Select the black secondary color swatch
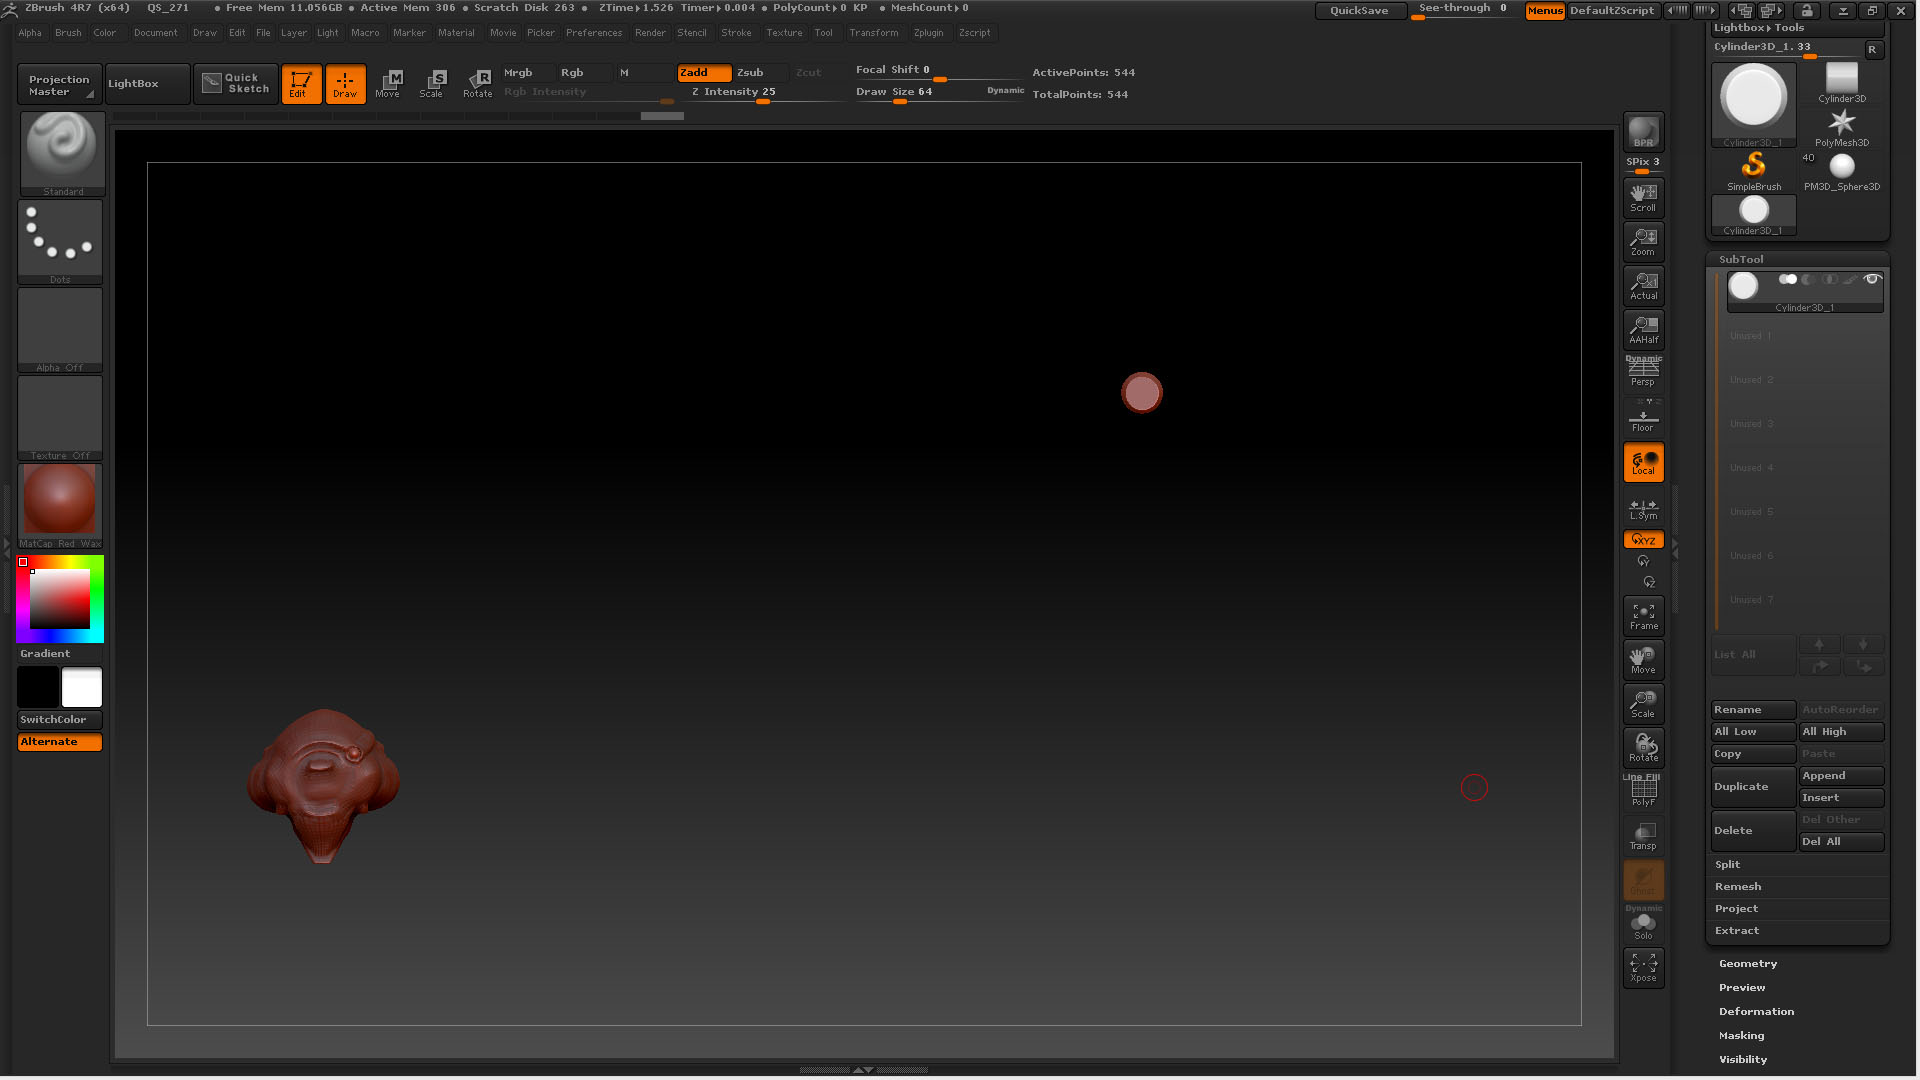 point(38,687)
